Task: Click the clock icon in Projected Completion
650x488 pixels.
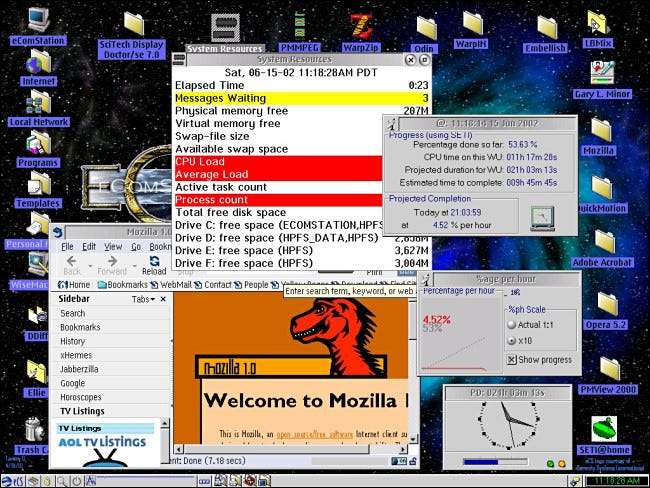Action: click(x=541, y=217)
